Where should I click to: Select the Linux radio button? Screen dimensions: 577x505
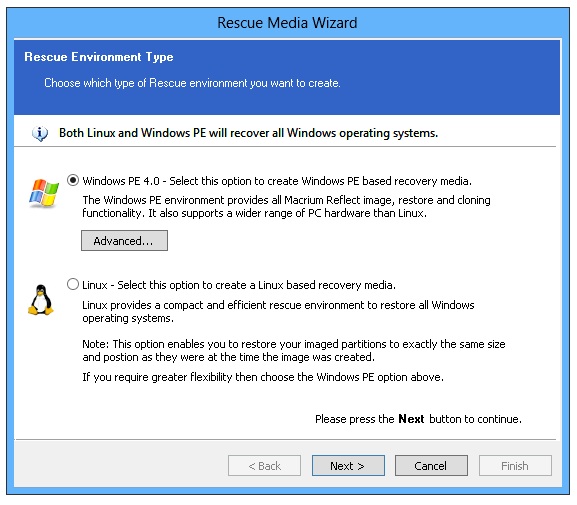73,285
